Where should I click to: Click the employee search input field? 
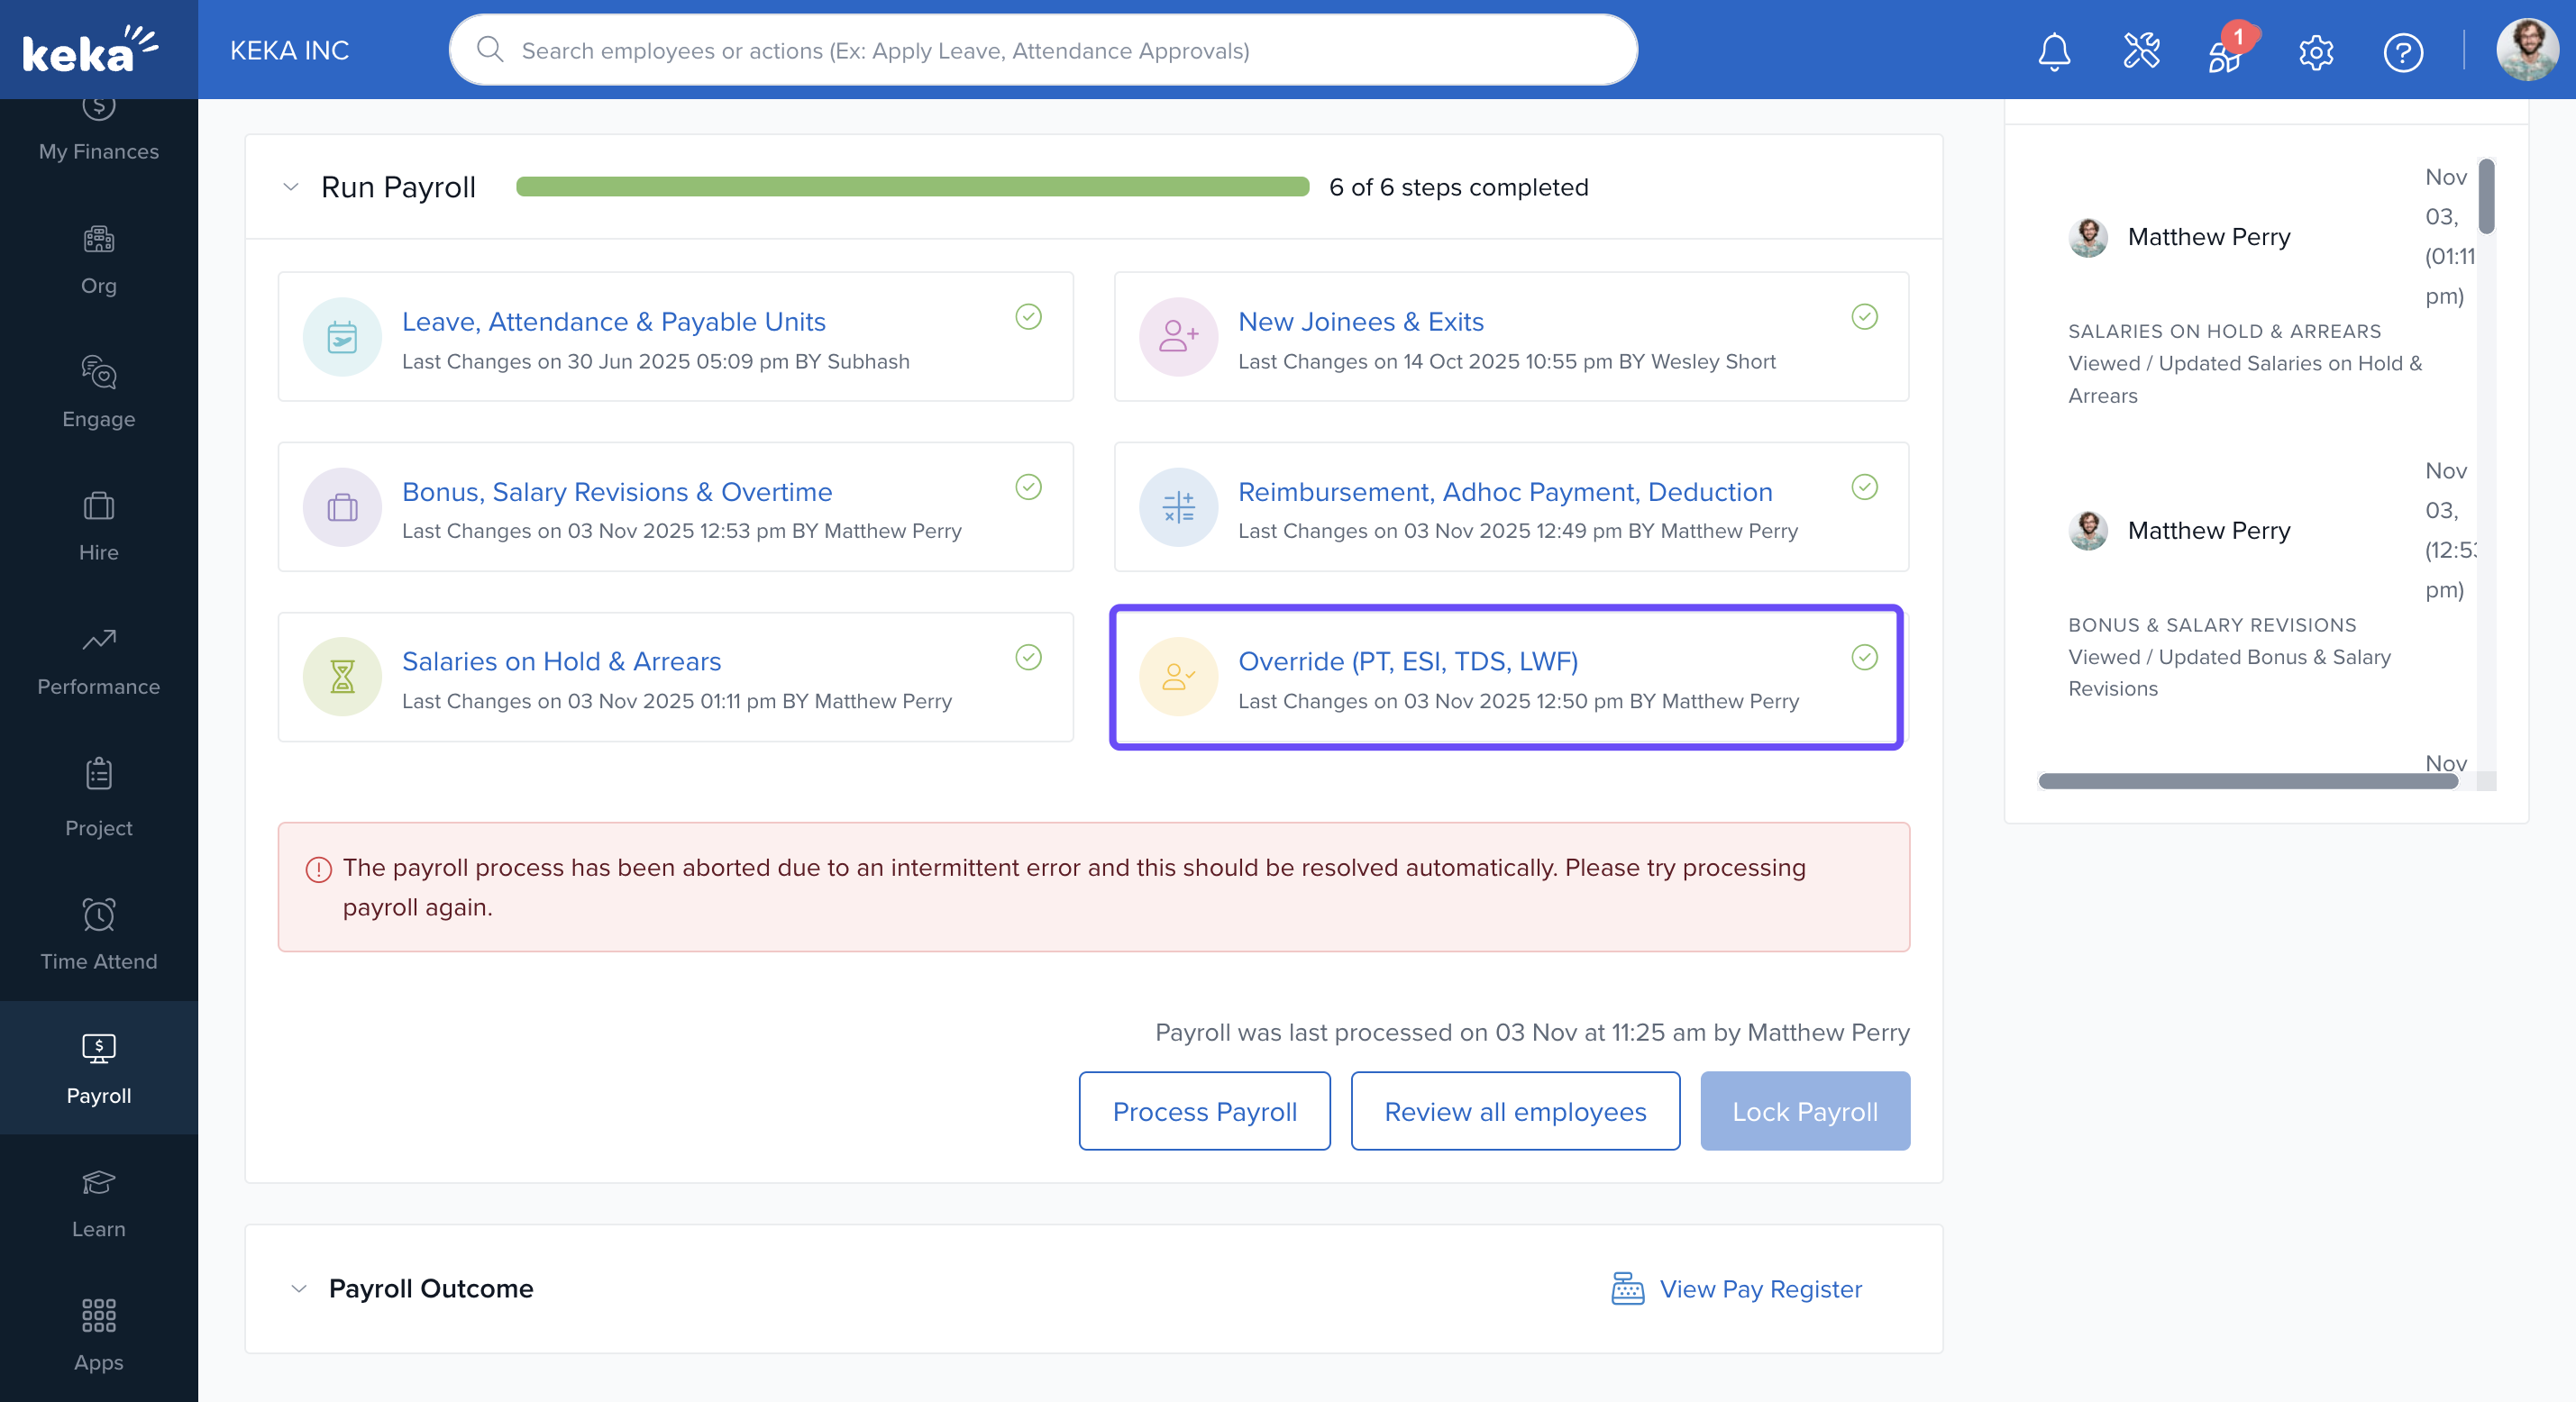(1042, 50)
